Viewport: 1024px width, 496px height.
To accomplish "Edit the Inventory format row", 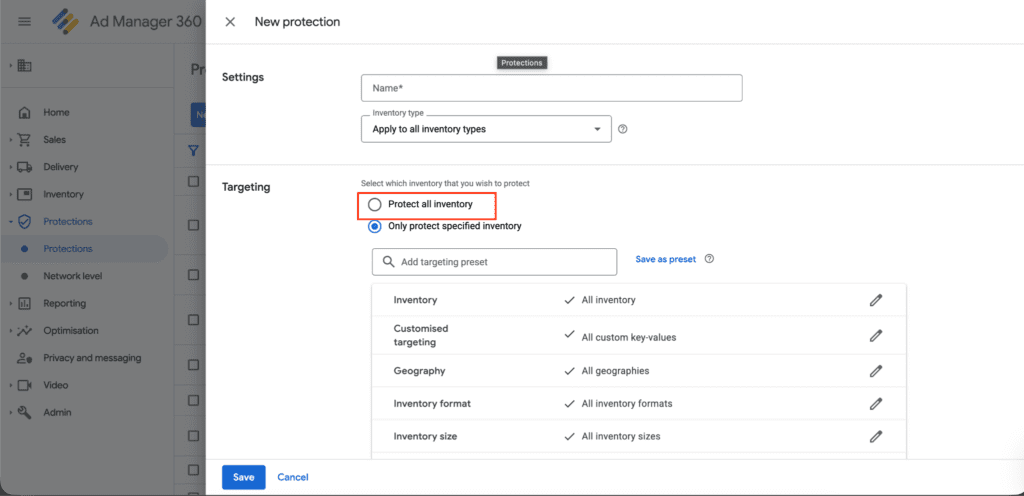I will tap(876, 403).
